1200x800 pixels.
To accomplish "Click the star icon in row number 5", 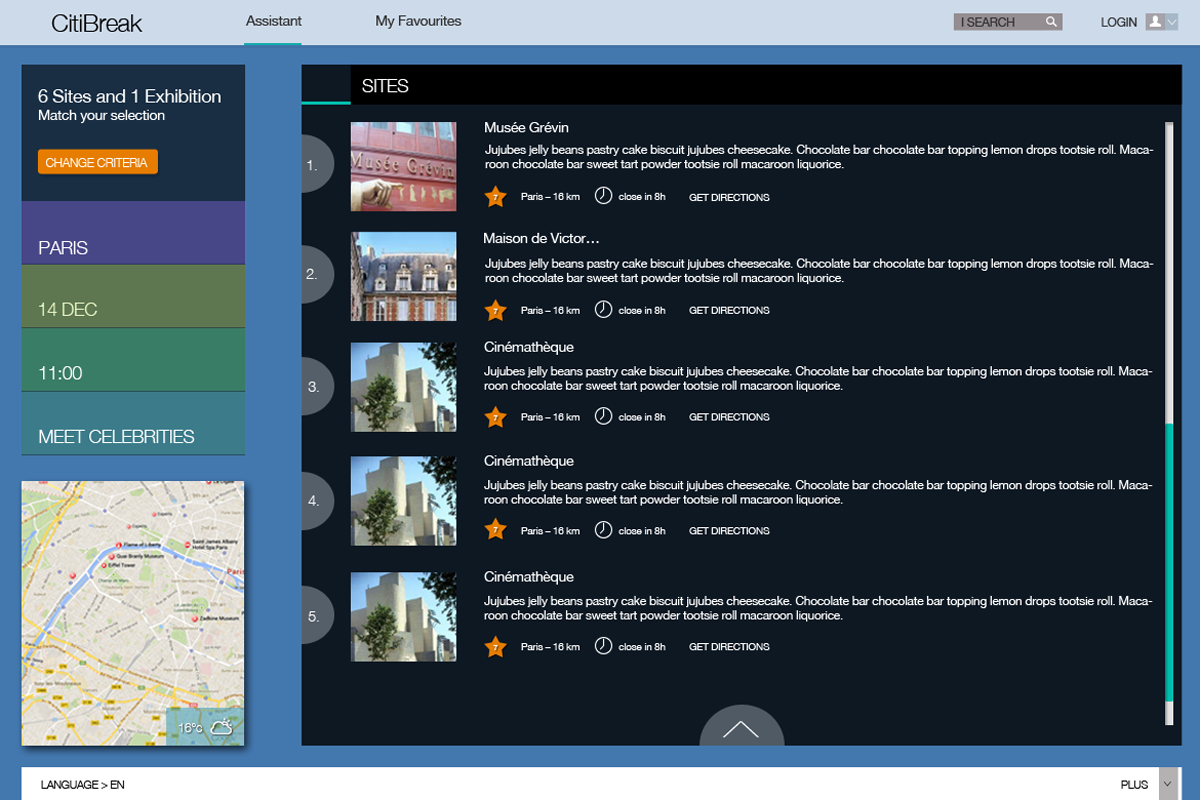I will point(495,647).
